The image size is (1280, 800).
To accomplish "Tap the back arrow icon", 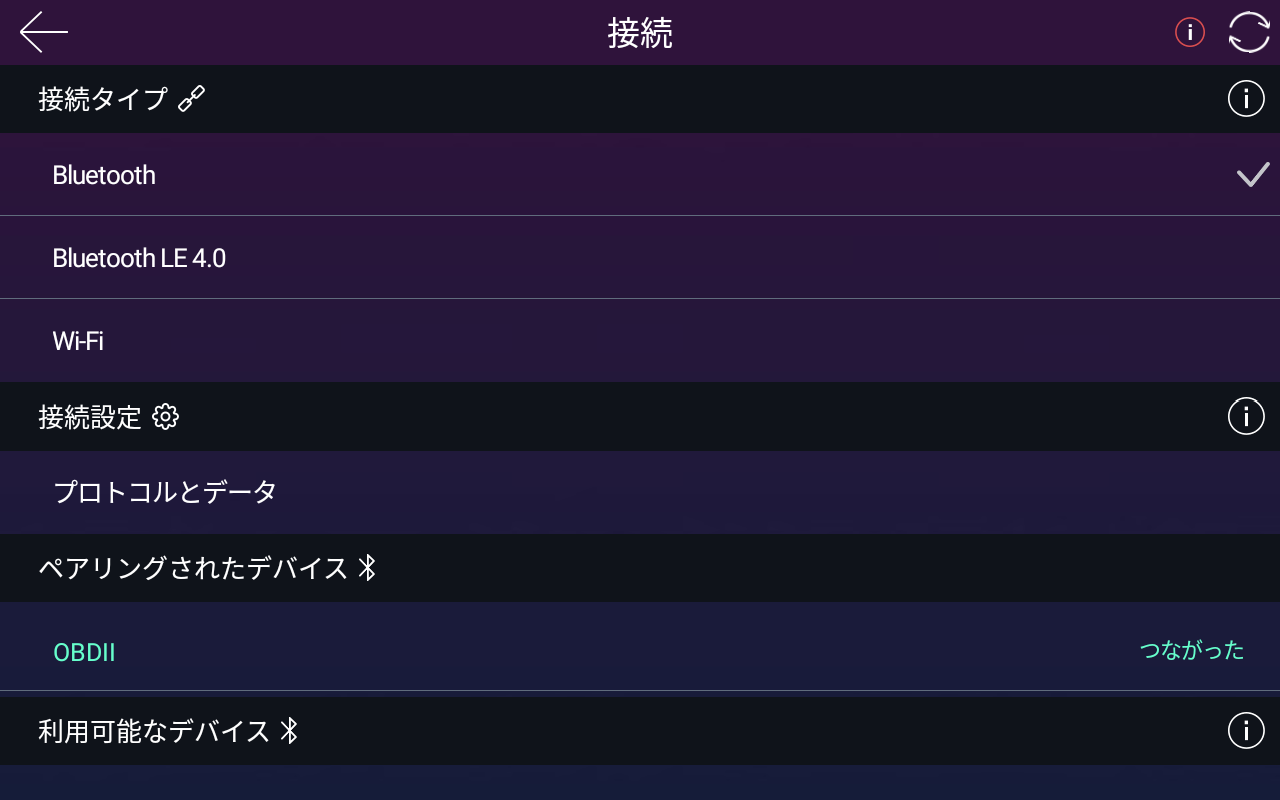I will coord(44,32).
